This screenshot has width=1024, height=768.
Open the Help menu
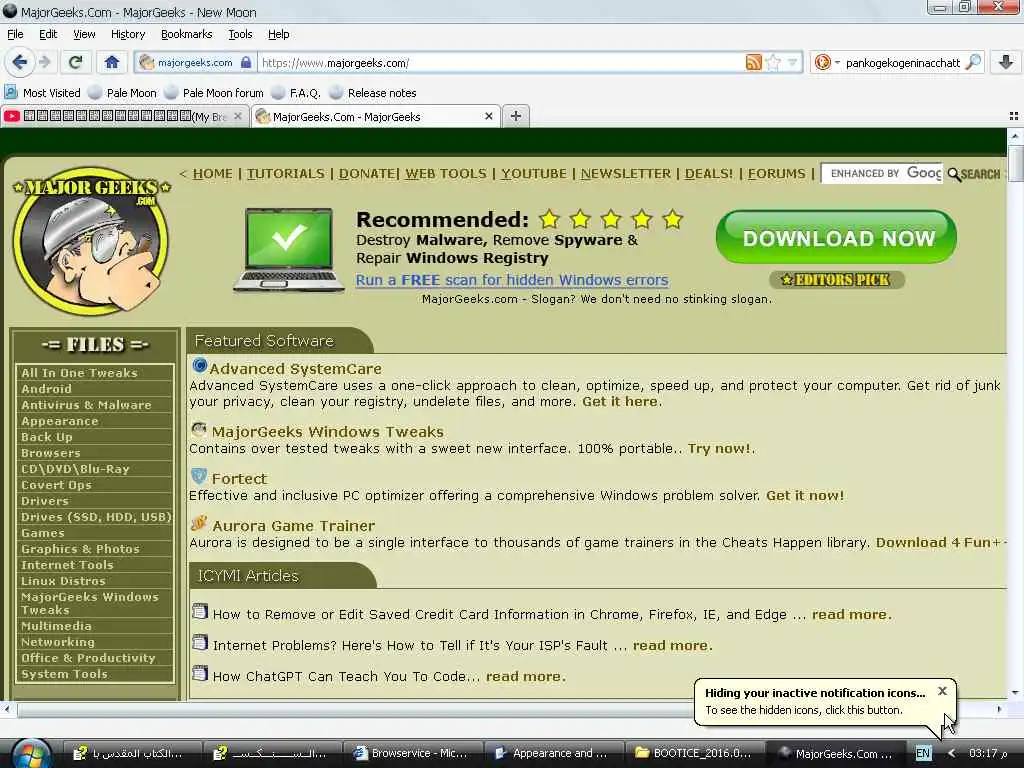tap(278, 34)
